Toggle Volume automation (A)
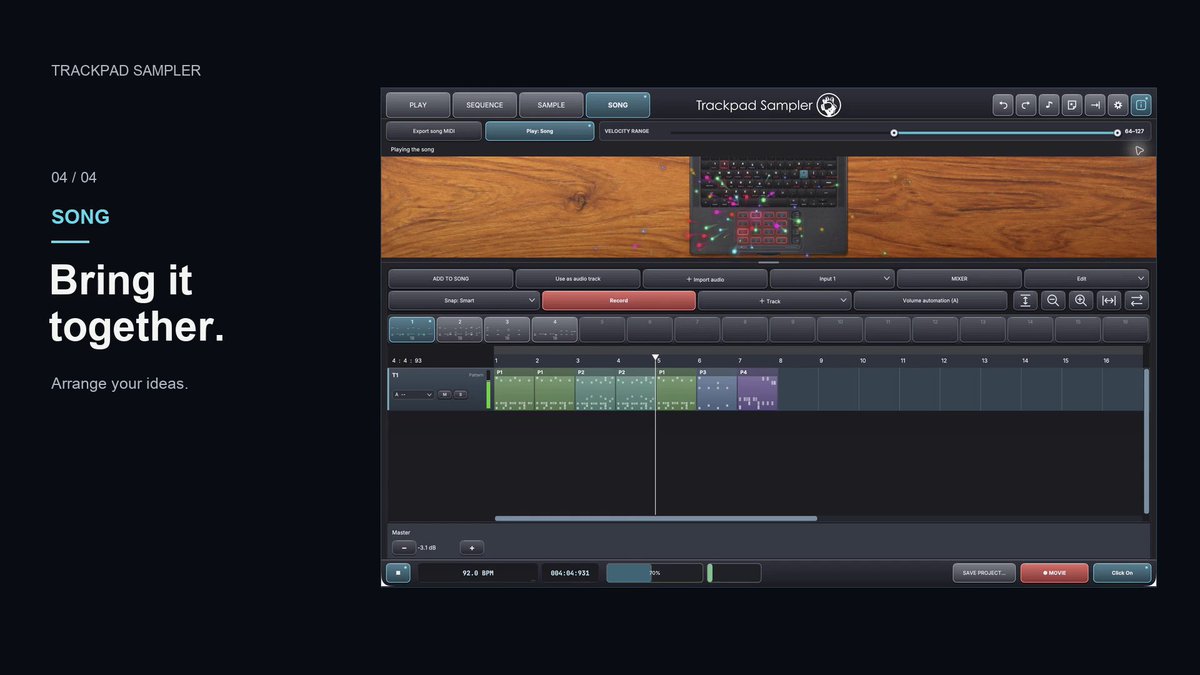Screen dimensions: 1200x675 point(930,300)
